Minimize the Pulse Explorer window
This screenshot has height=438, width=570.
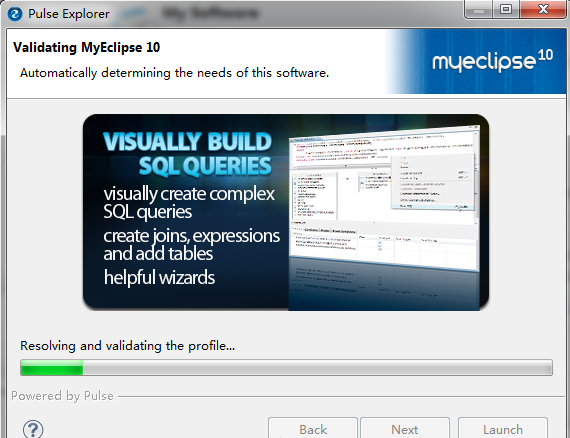pyautogui.click(x=478, y=10)
